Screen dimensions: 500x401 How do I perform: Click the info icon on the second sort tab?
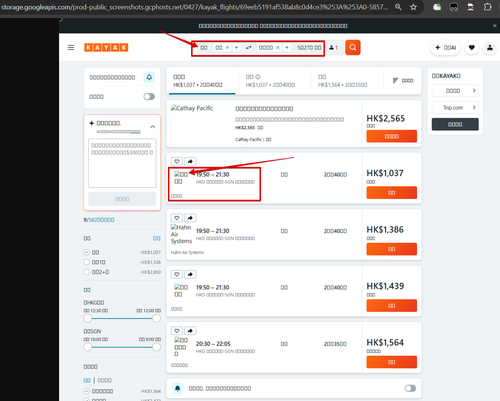pos(258,77)
